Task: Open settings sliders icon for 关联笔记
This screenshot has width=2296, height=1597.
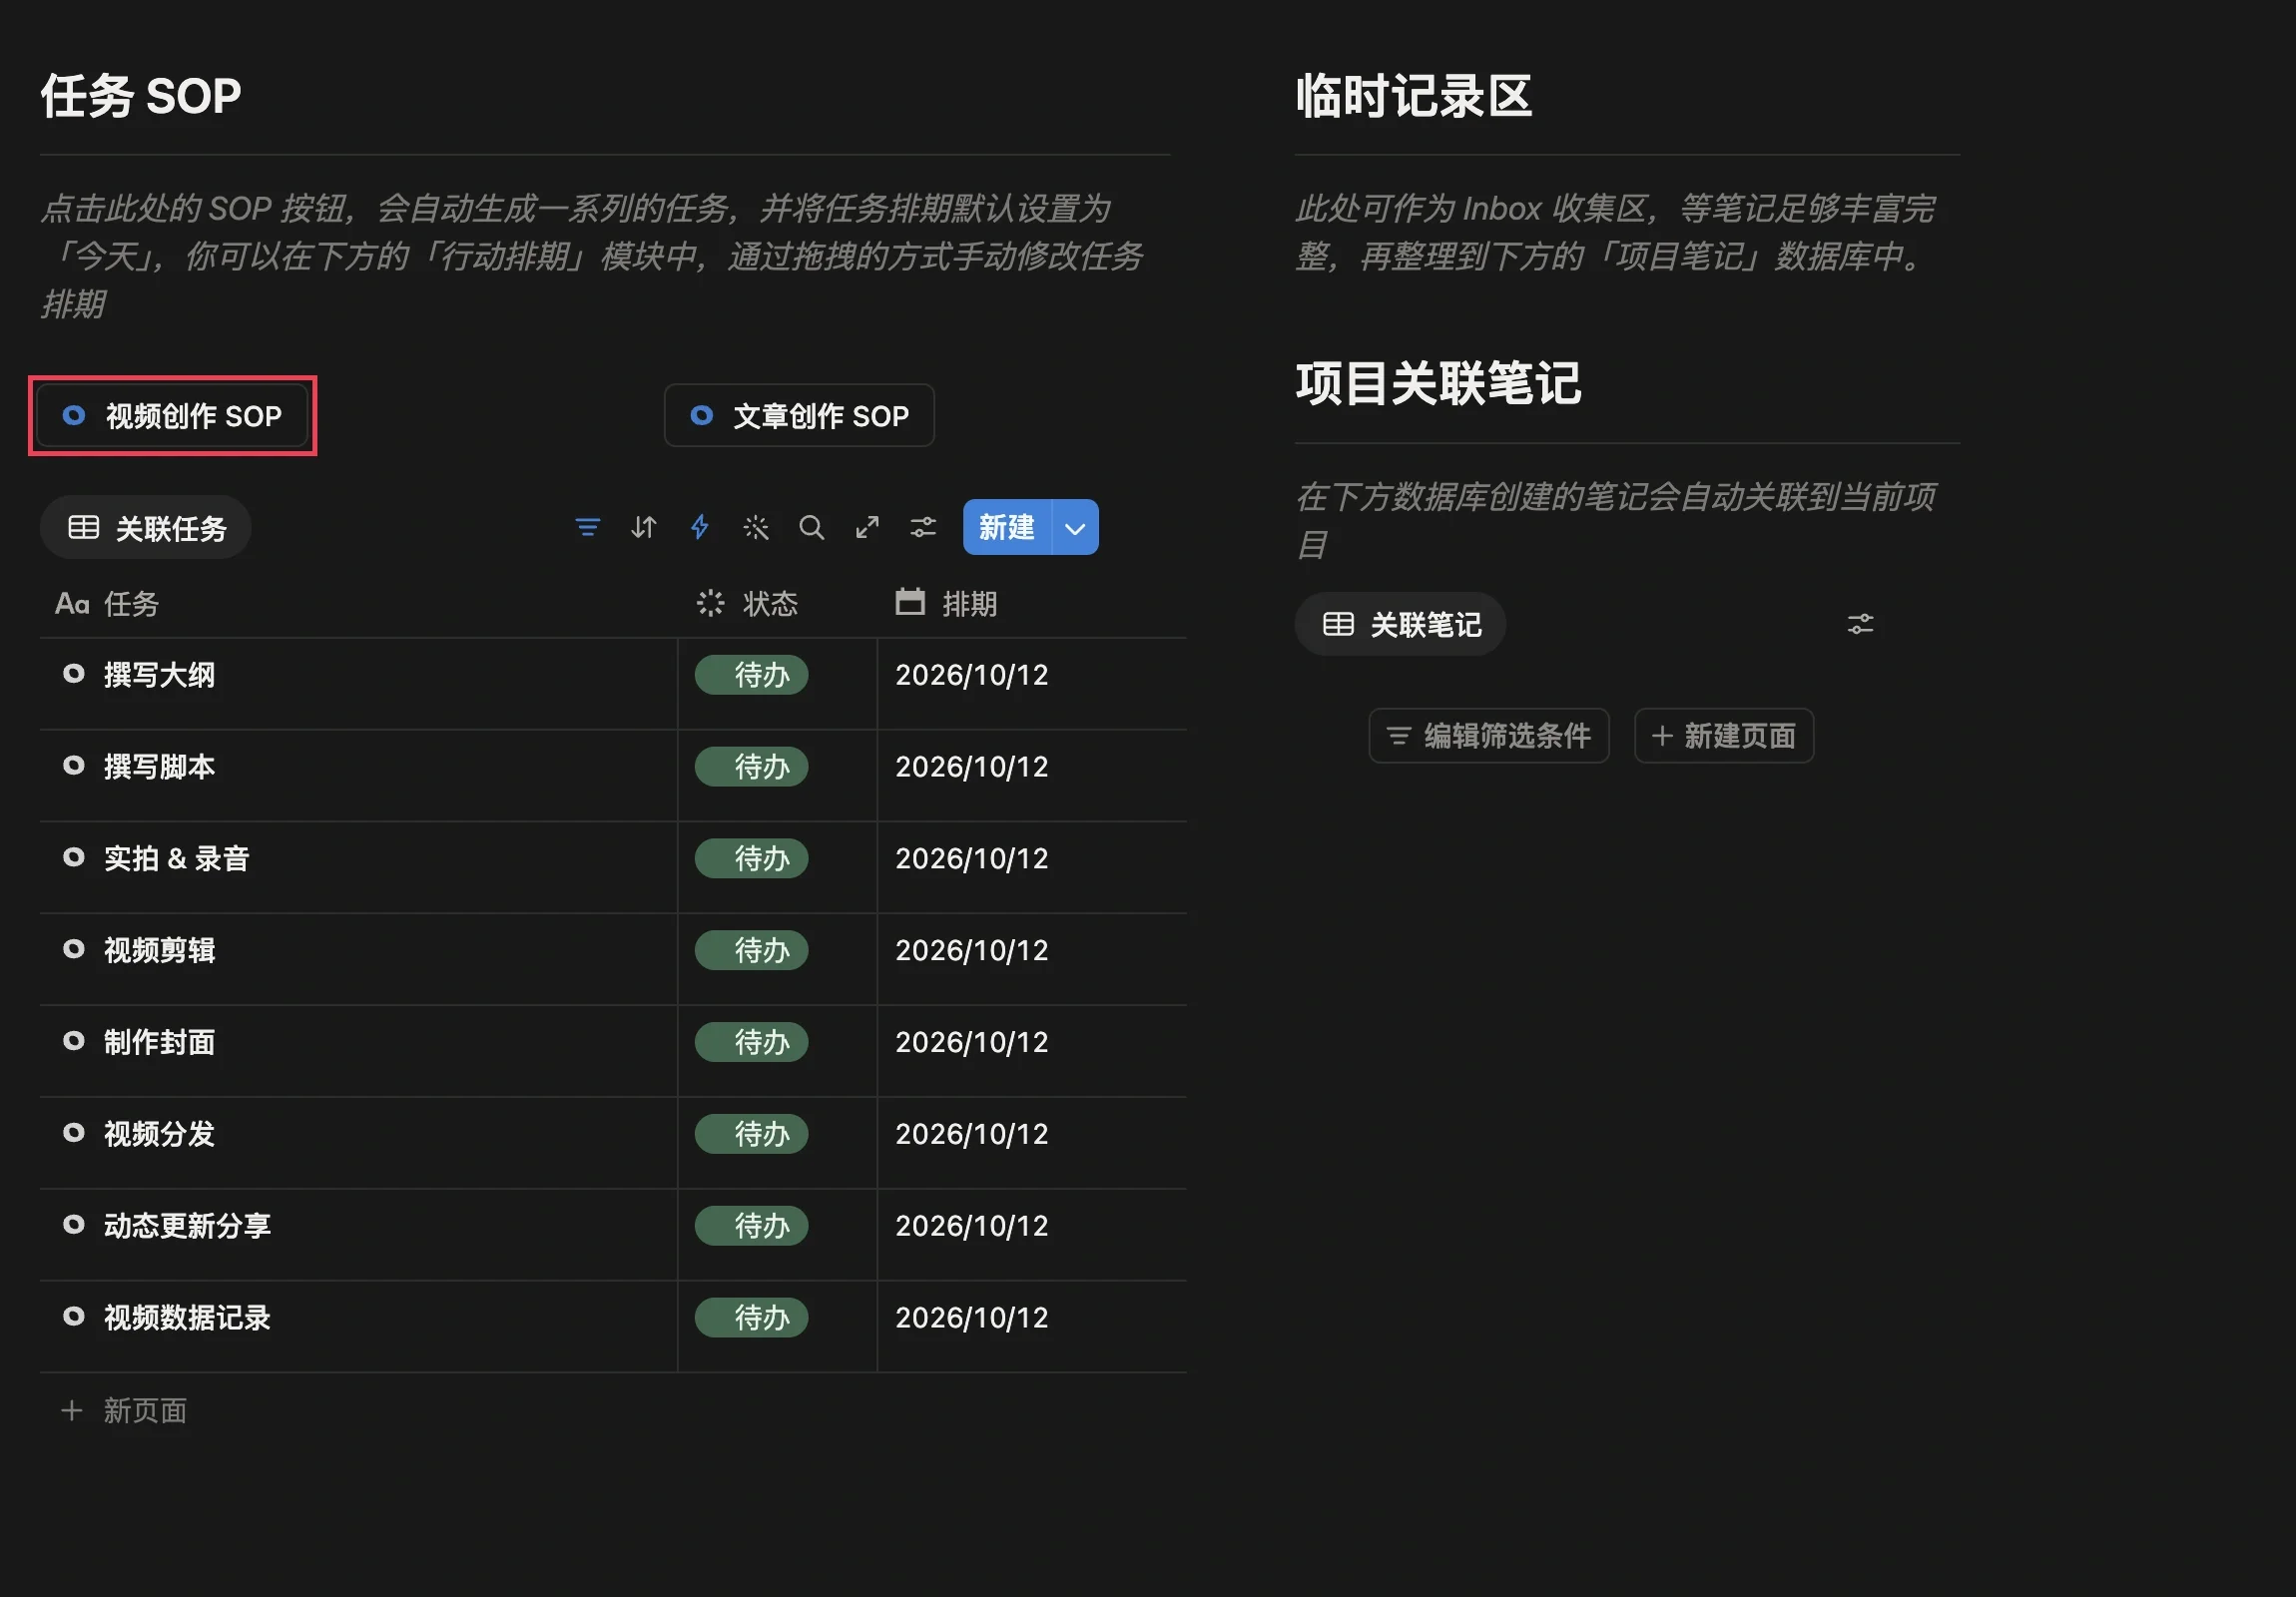Action: (1860, 624)
